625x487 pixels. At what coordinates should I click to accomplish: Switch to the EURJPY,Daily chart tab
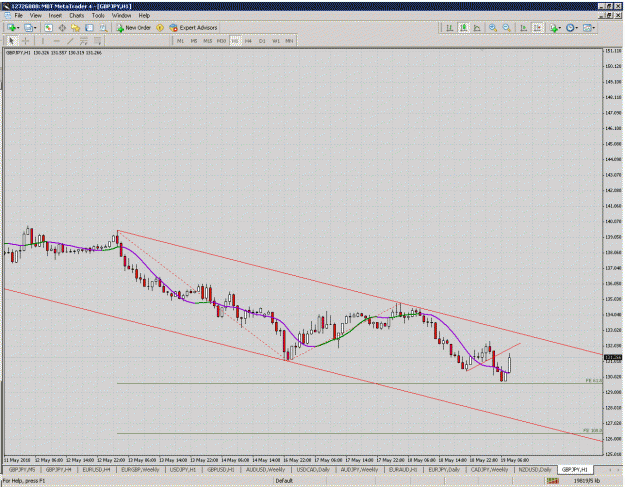(x=444, y=470)
